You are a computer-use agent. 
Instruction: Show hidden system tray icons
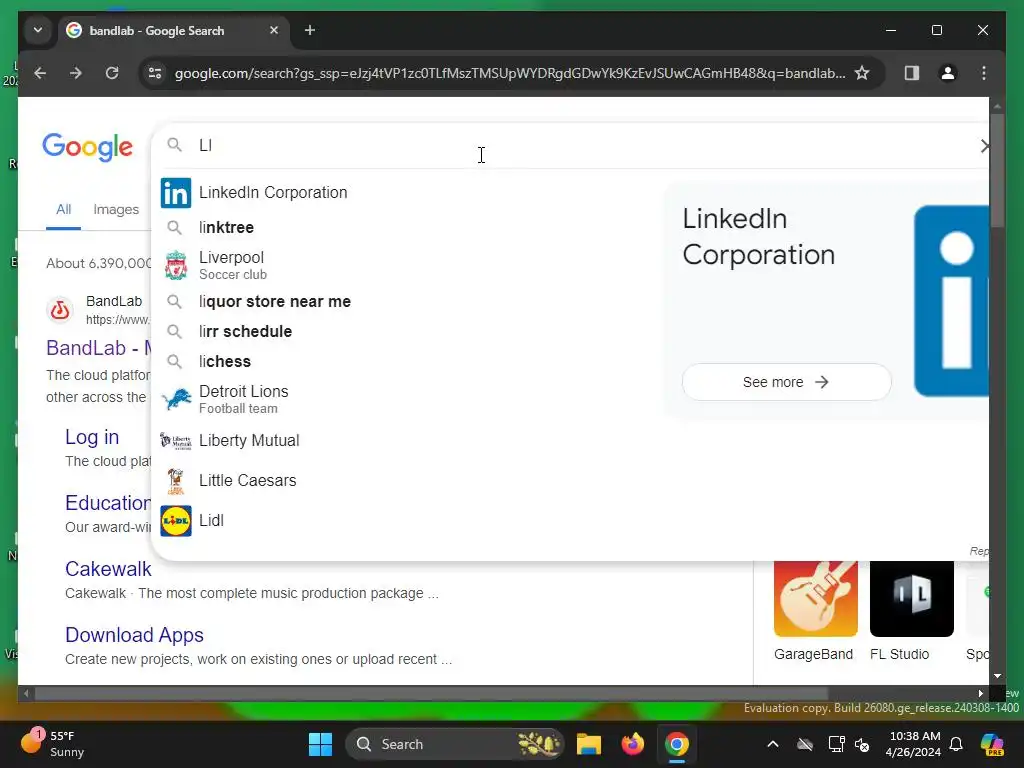pyautogui.click(x=773, y=744)
